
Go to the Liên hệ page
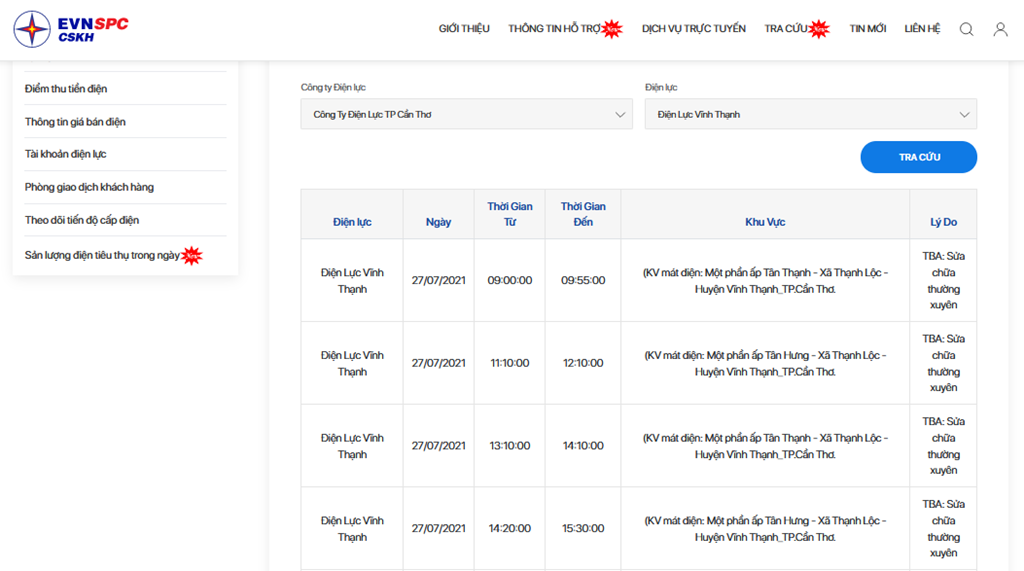tap(922, 29)
